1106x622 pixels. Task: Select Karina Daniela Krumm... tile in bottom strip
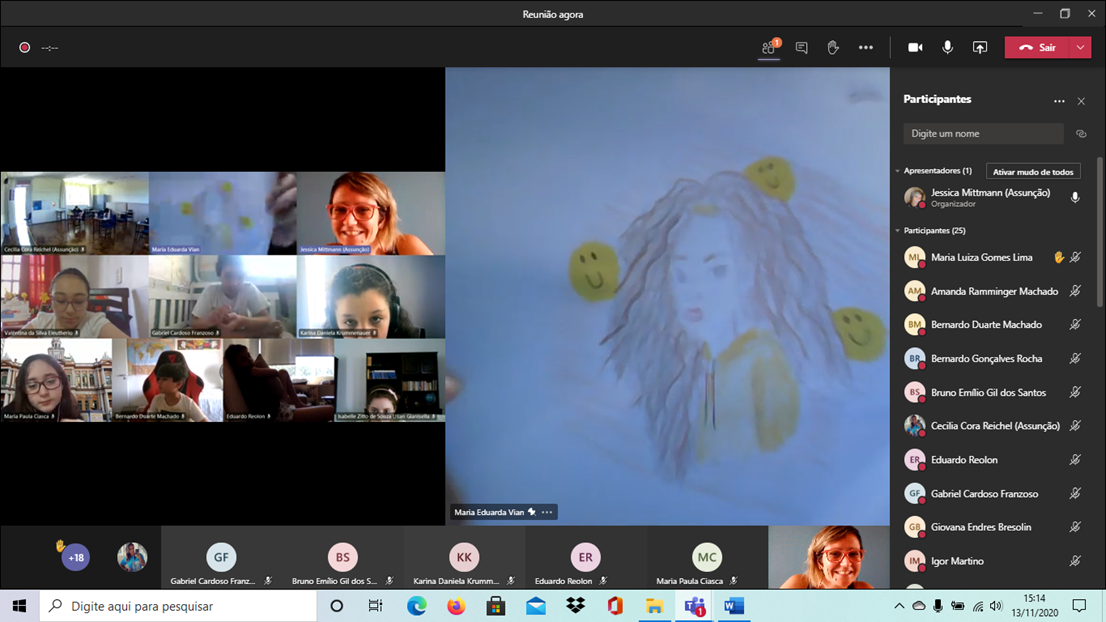click(464, 557)
